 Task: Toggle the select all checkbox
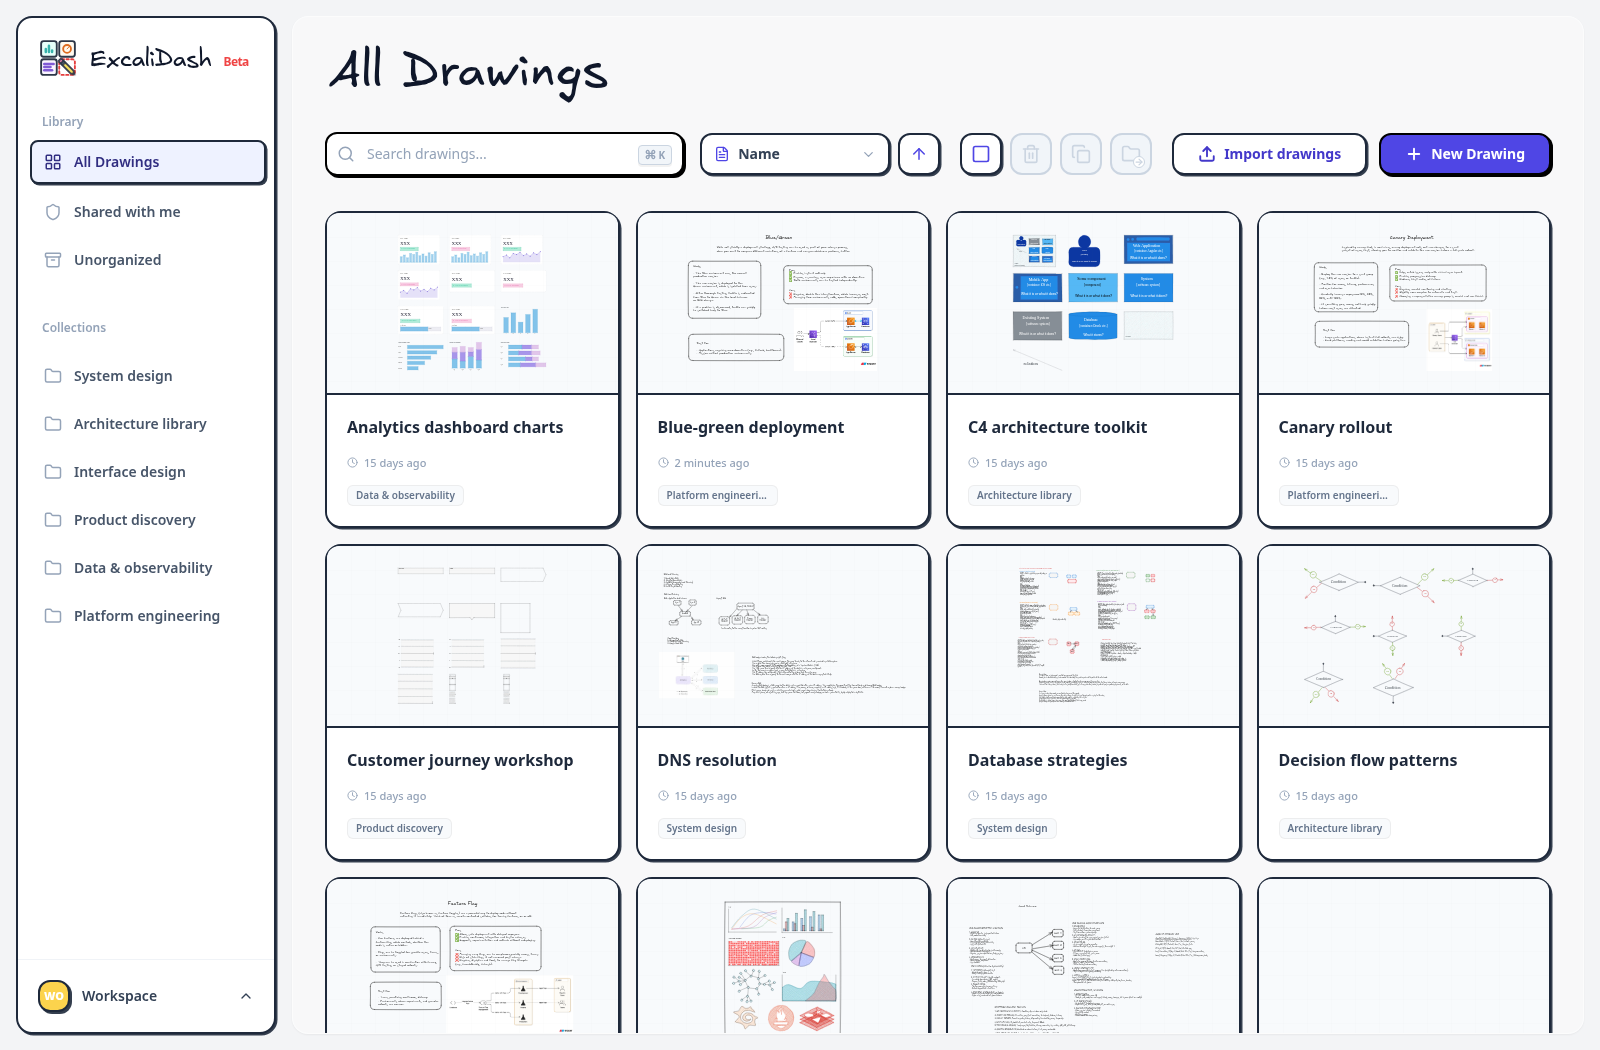pyautogui.click(x=981, y=154)
